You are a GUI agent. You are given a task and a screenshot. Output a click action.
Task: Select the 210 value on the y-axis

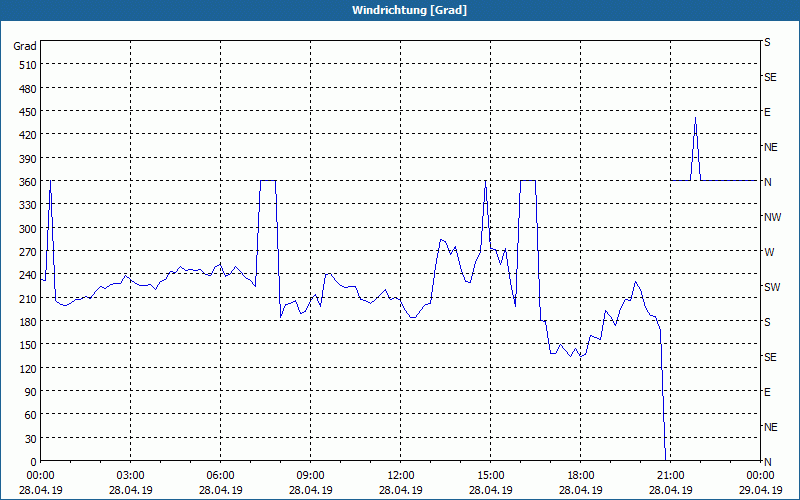point(29,299)
